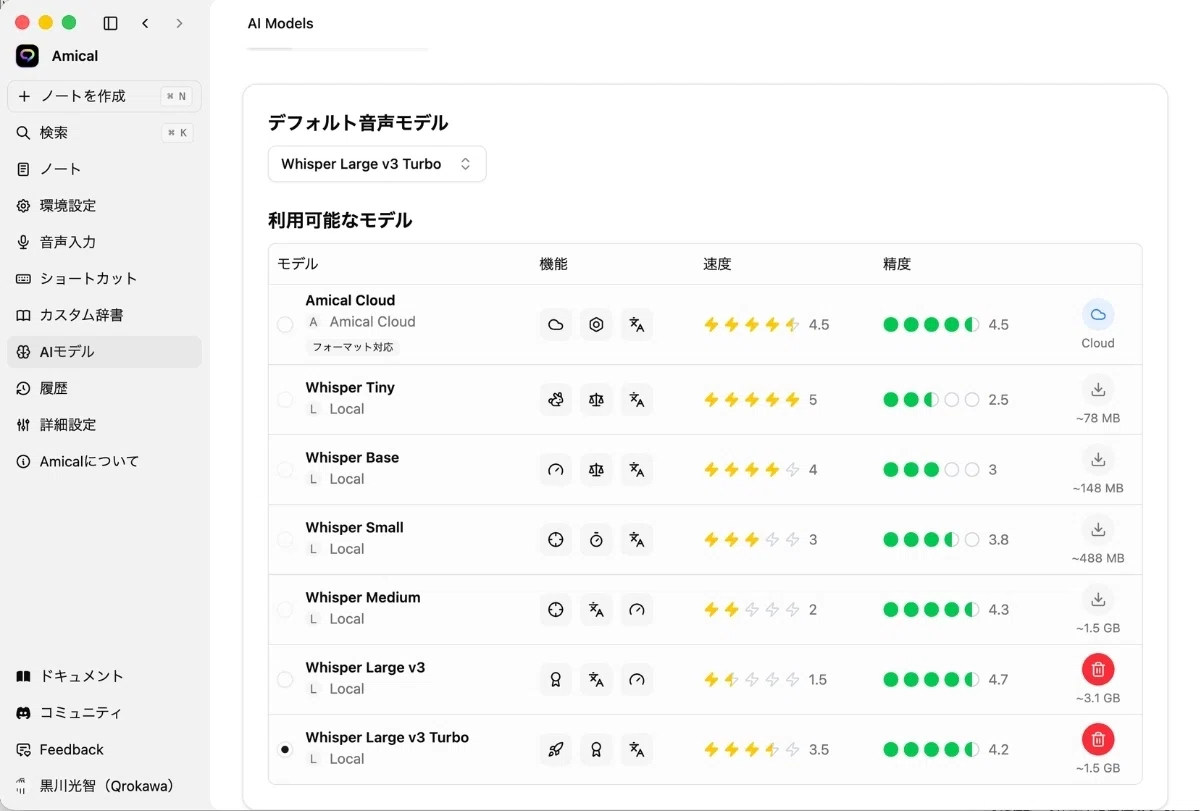Delete the Whisper Large v3 model
The height and width of the screenshot is (811, 1200).
1098,669
